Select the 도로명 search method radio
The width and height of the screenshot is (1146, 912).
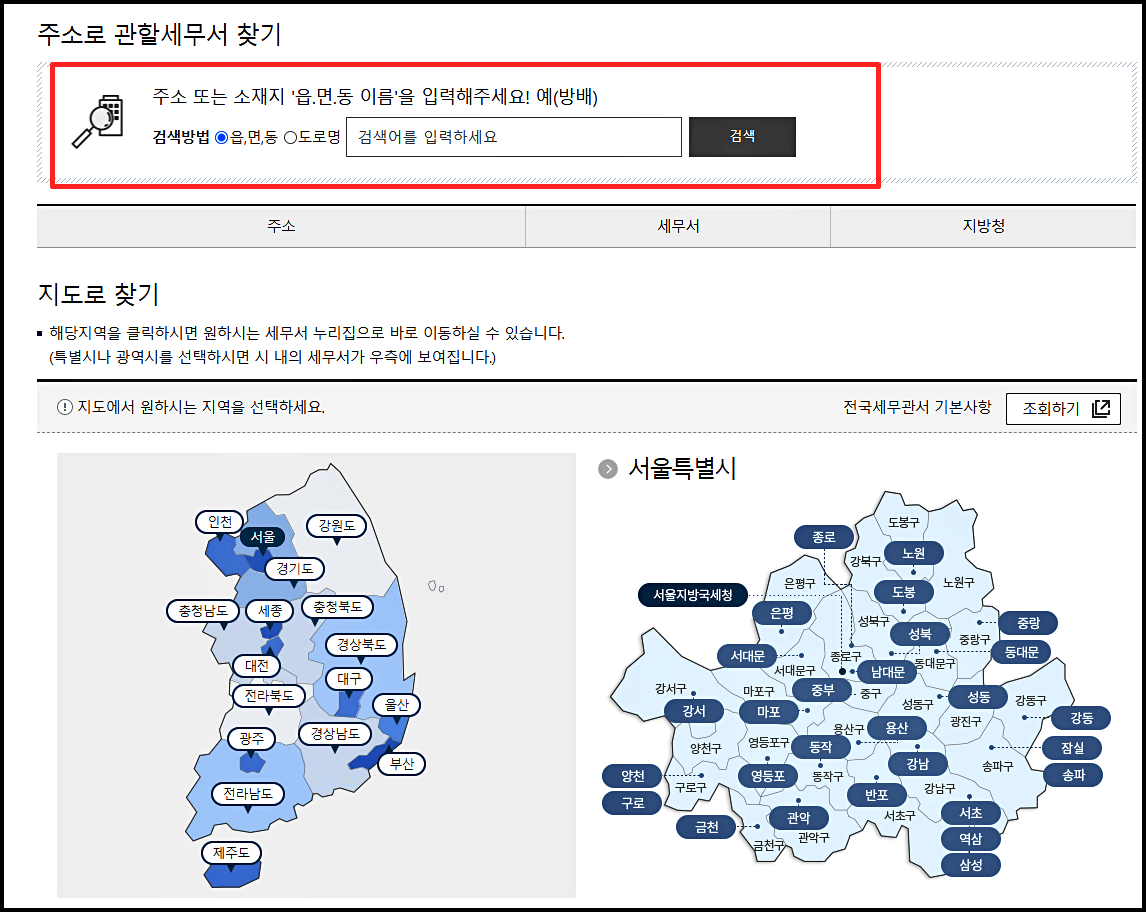click(290, 137)
